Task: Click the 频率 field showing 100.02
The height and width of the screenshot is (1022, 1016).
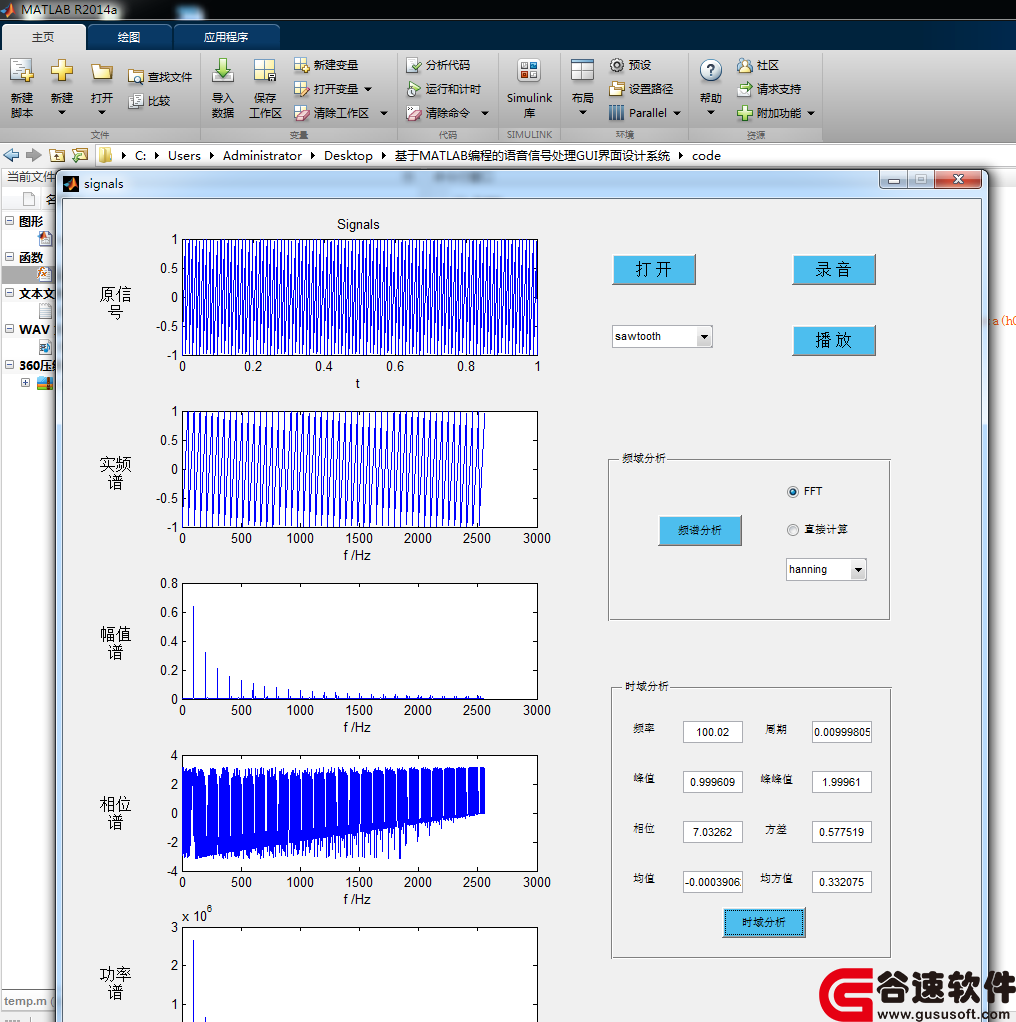Action: coord(712,732)
